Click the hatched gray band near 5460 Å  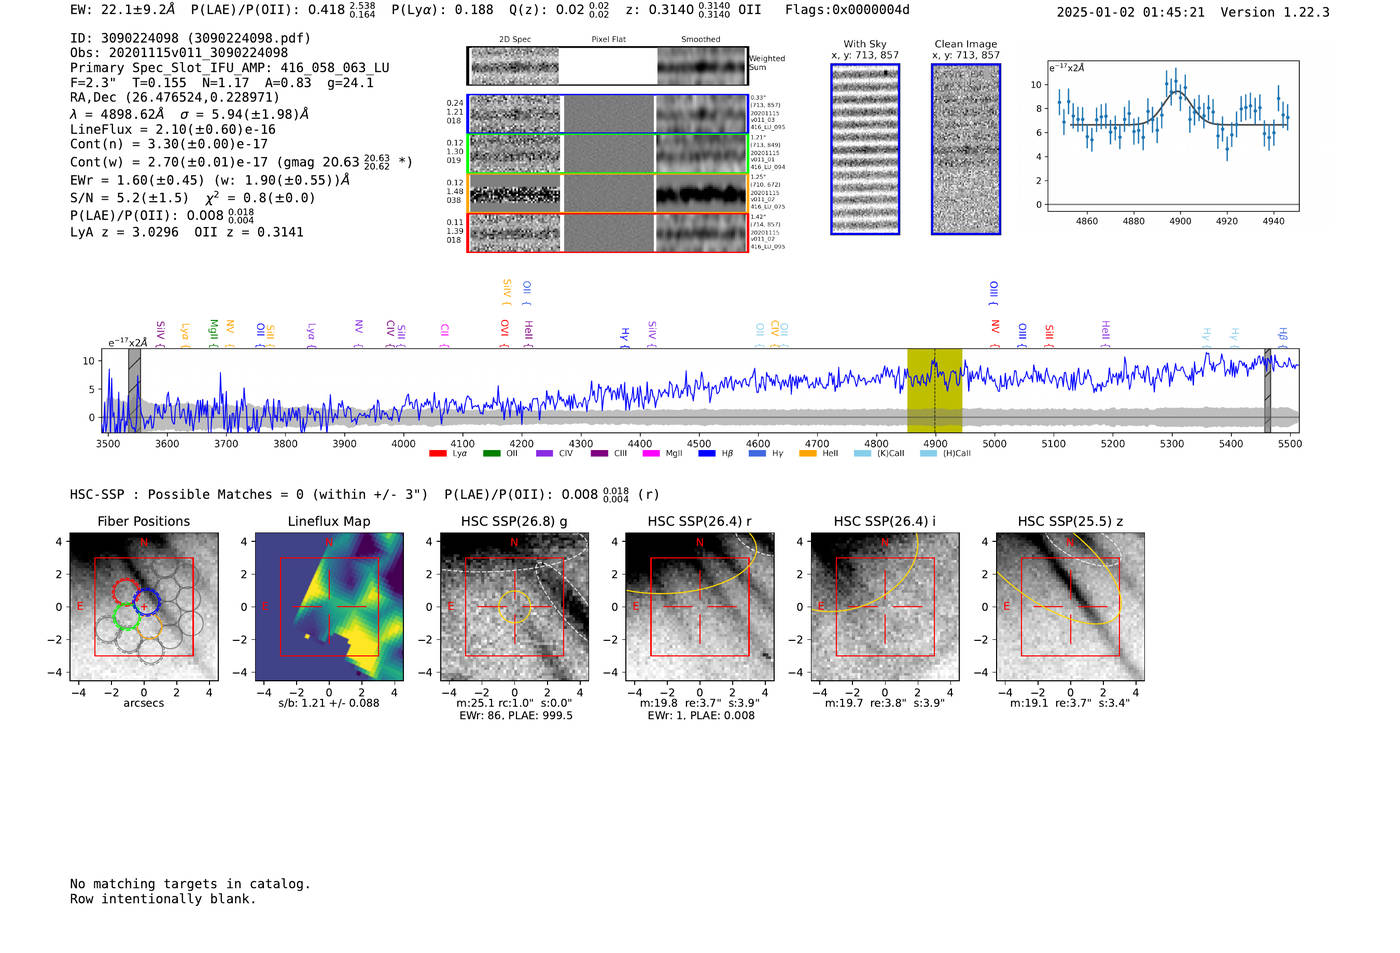tap(1267, 390)
